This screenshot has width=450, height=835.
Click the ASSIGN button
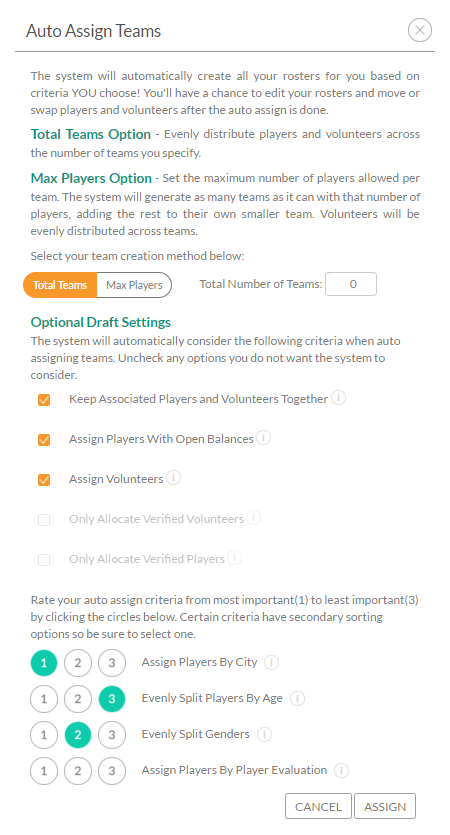(385, 806)
